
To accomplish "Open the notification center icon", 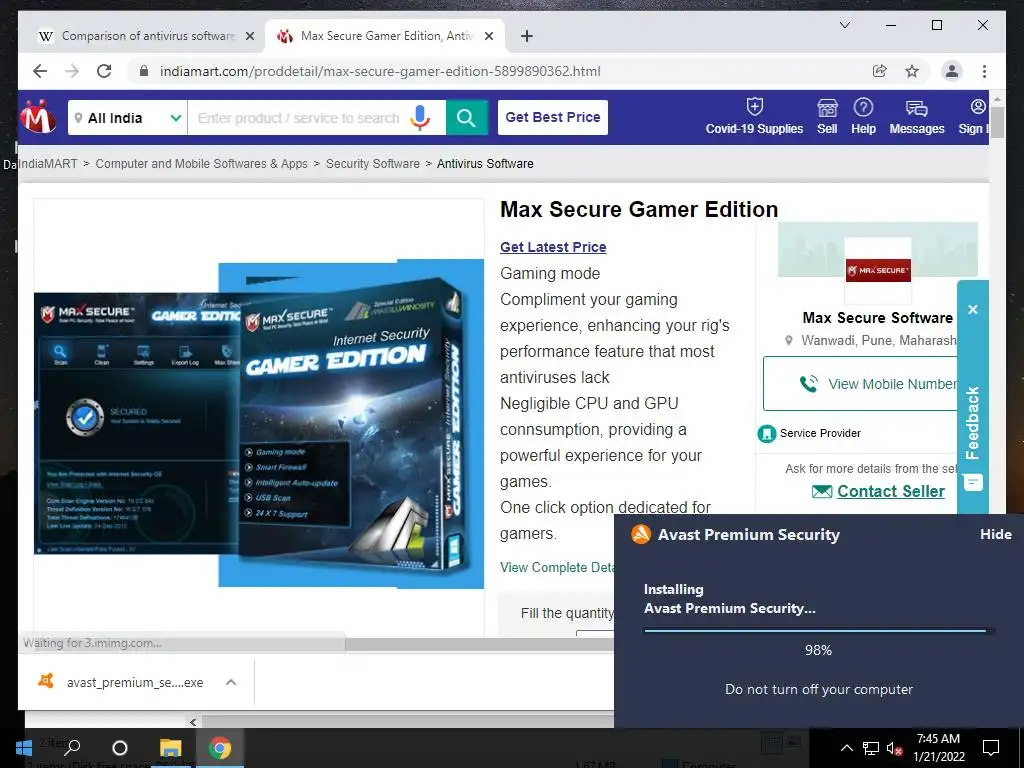I will click(x=991, y=748).
